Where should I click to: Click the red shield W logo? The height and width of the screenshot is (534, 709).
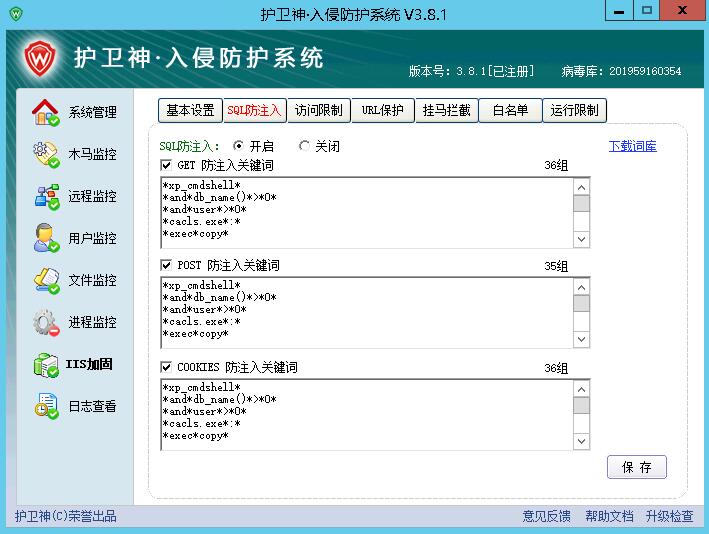tap(40, 57)
